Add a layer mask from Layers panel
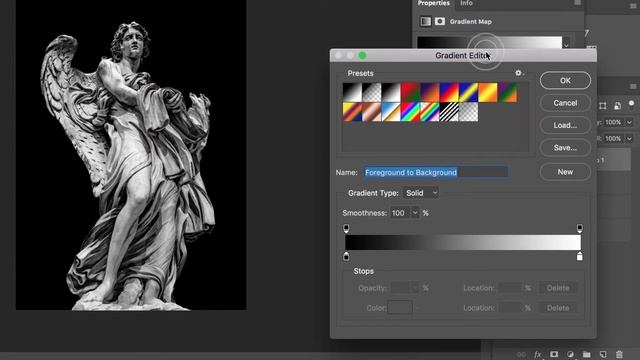The image size is (640, 360). tap(554, 354)
